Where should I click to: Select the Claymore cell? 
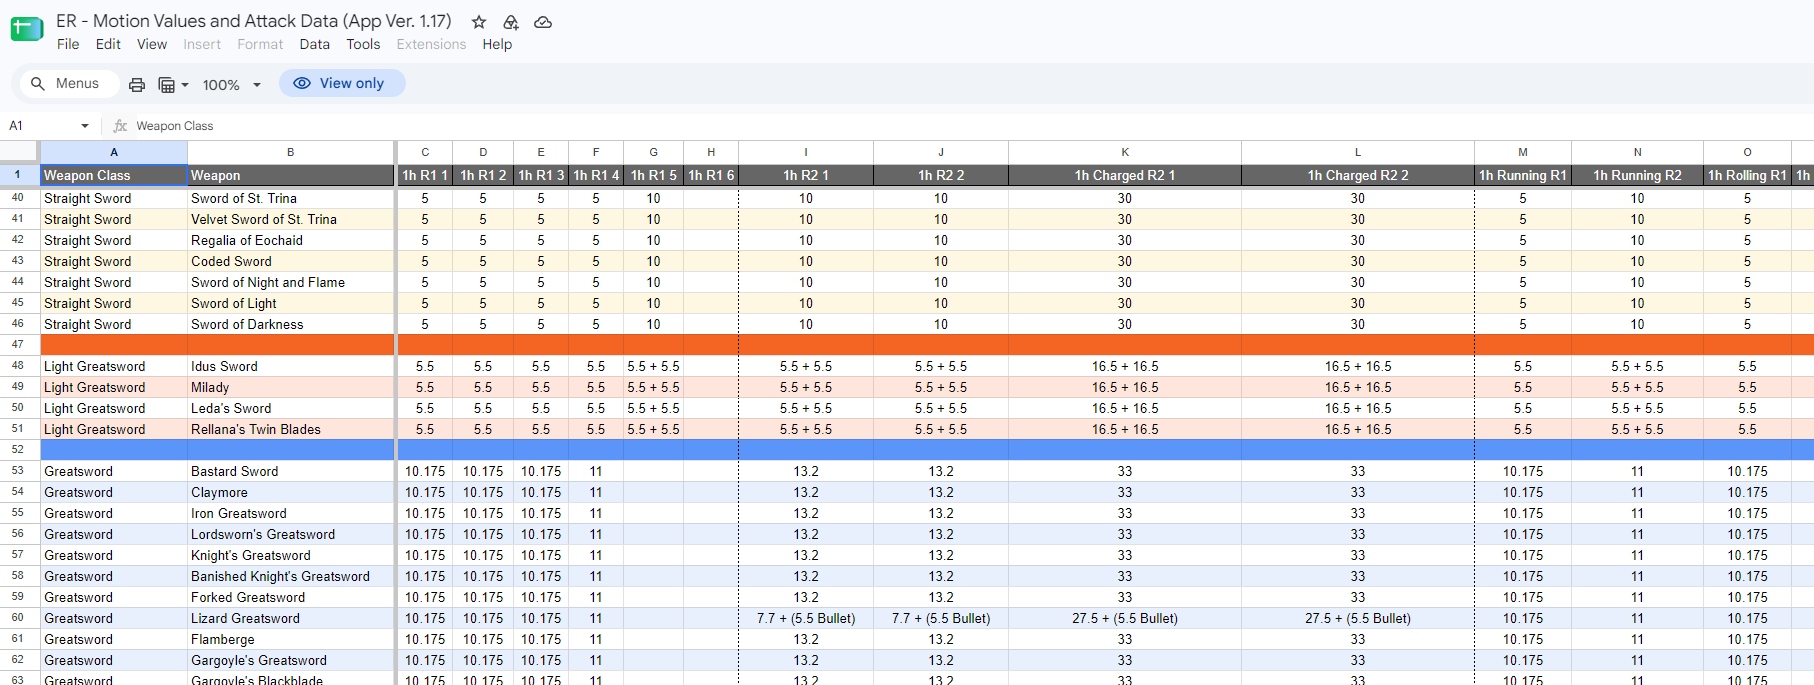pyautogui.click(x=291, y=492)
